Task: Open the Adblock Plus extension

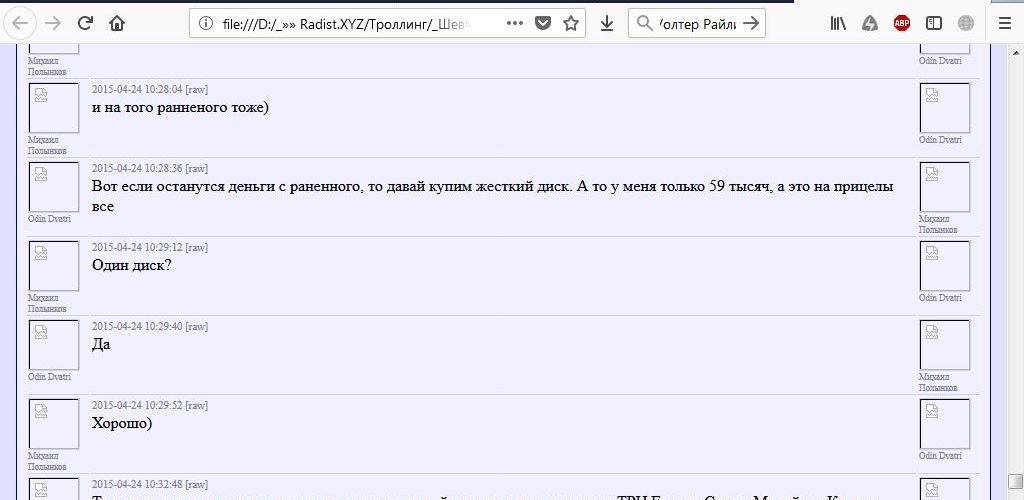Action: click(901, 23)
